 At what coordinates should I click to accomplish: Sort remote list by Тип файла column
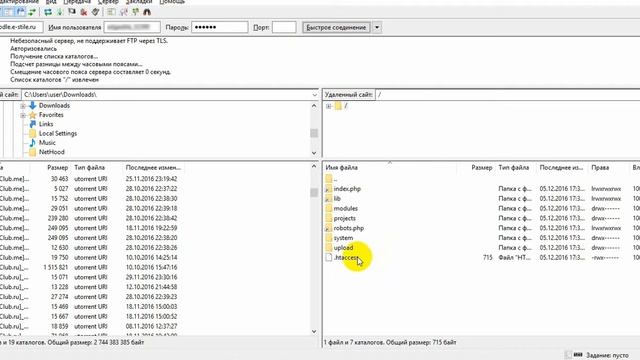tap(513, 168)
